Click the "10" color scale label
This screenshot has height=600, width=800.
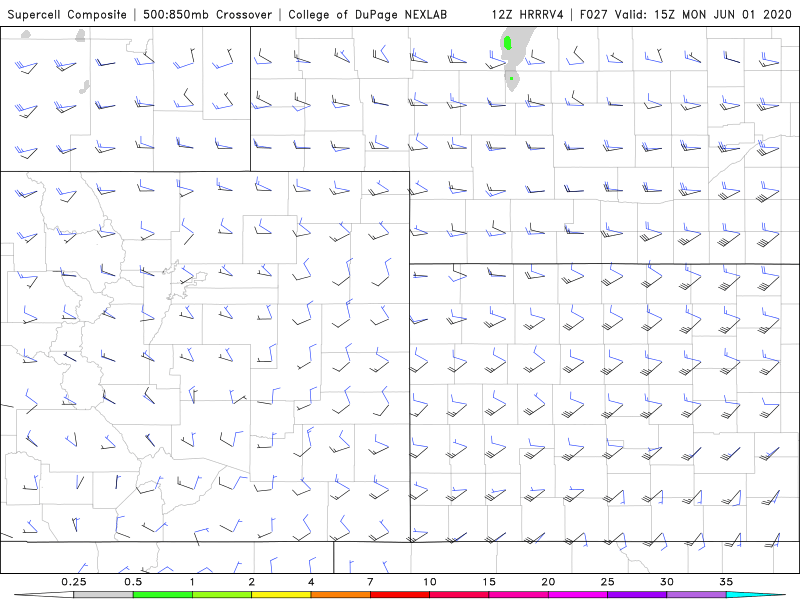pos(430,582)
